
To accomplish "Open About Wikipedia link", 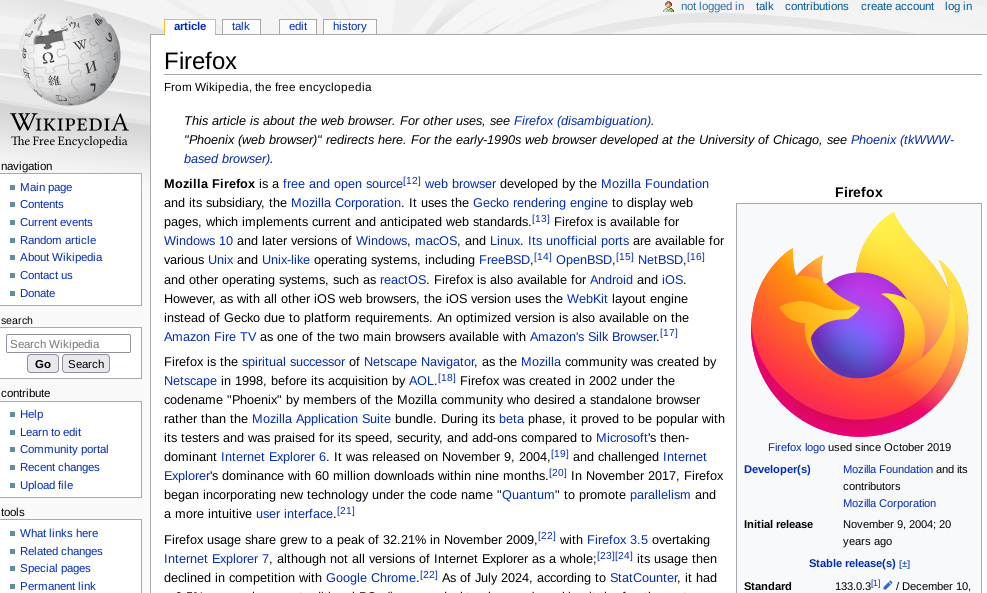I will (61, 257).
